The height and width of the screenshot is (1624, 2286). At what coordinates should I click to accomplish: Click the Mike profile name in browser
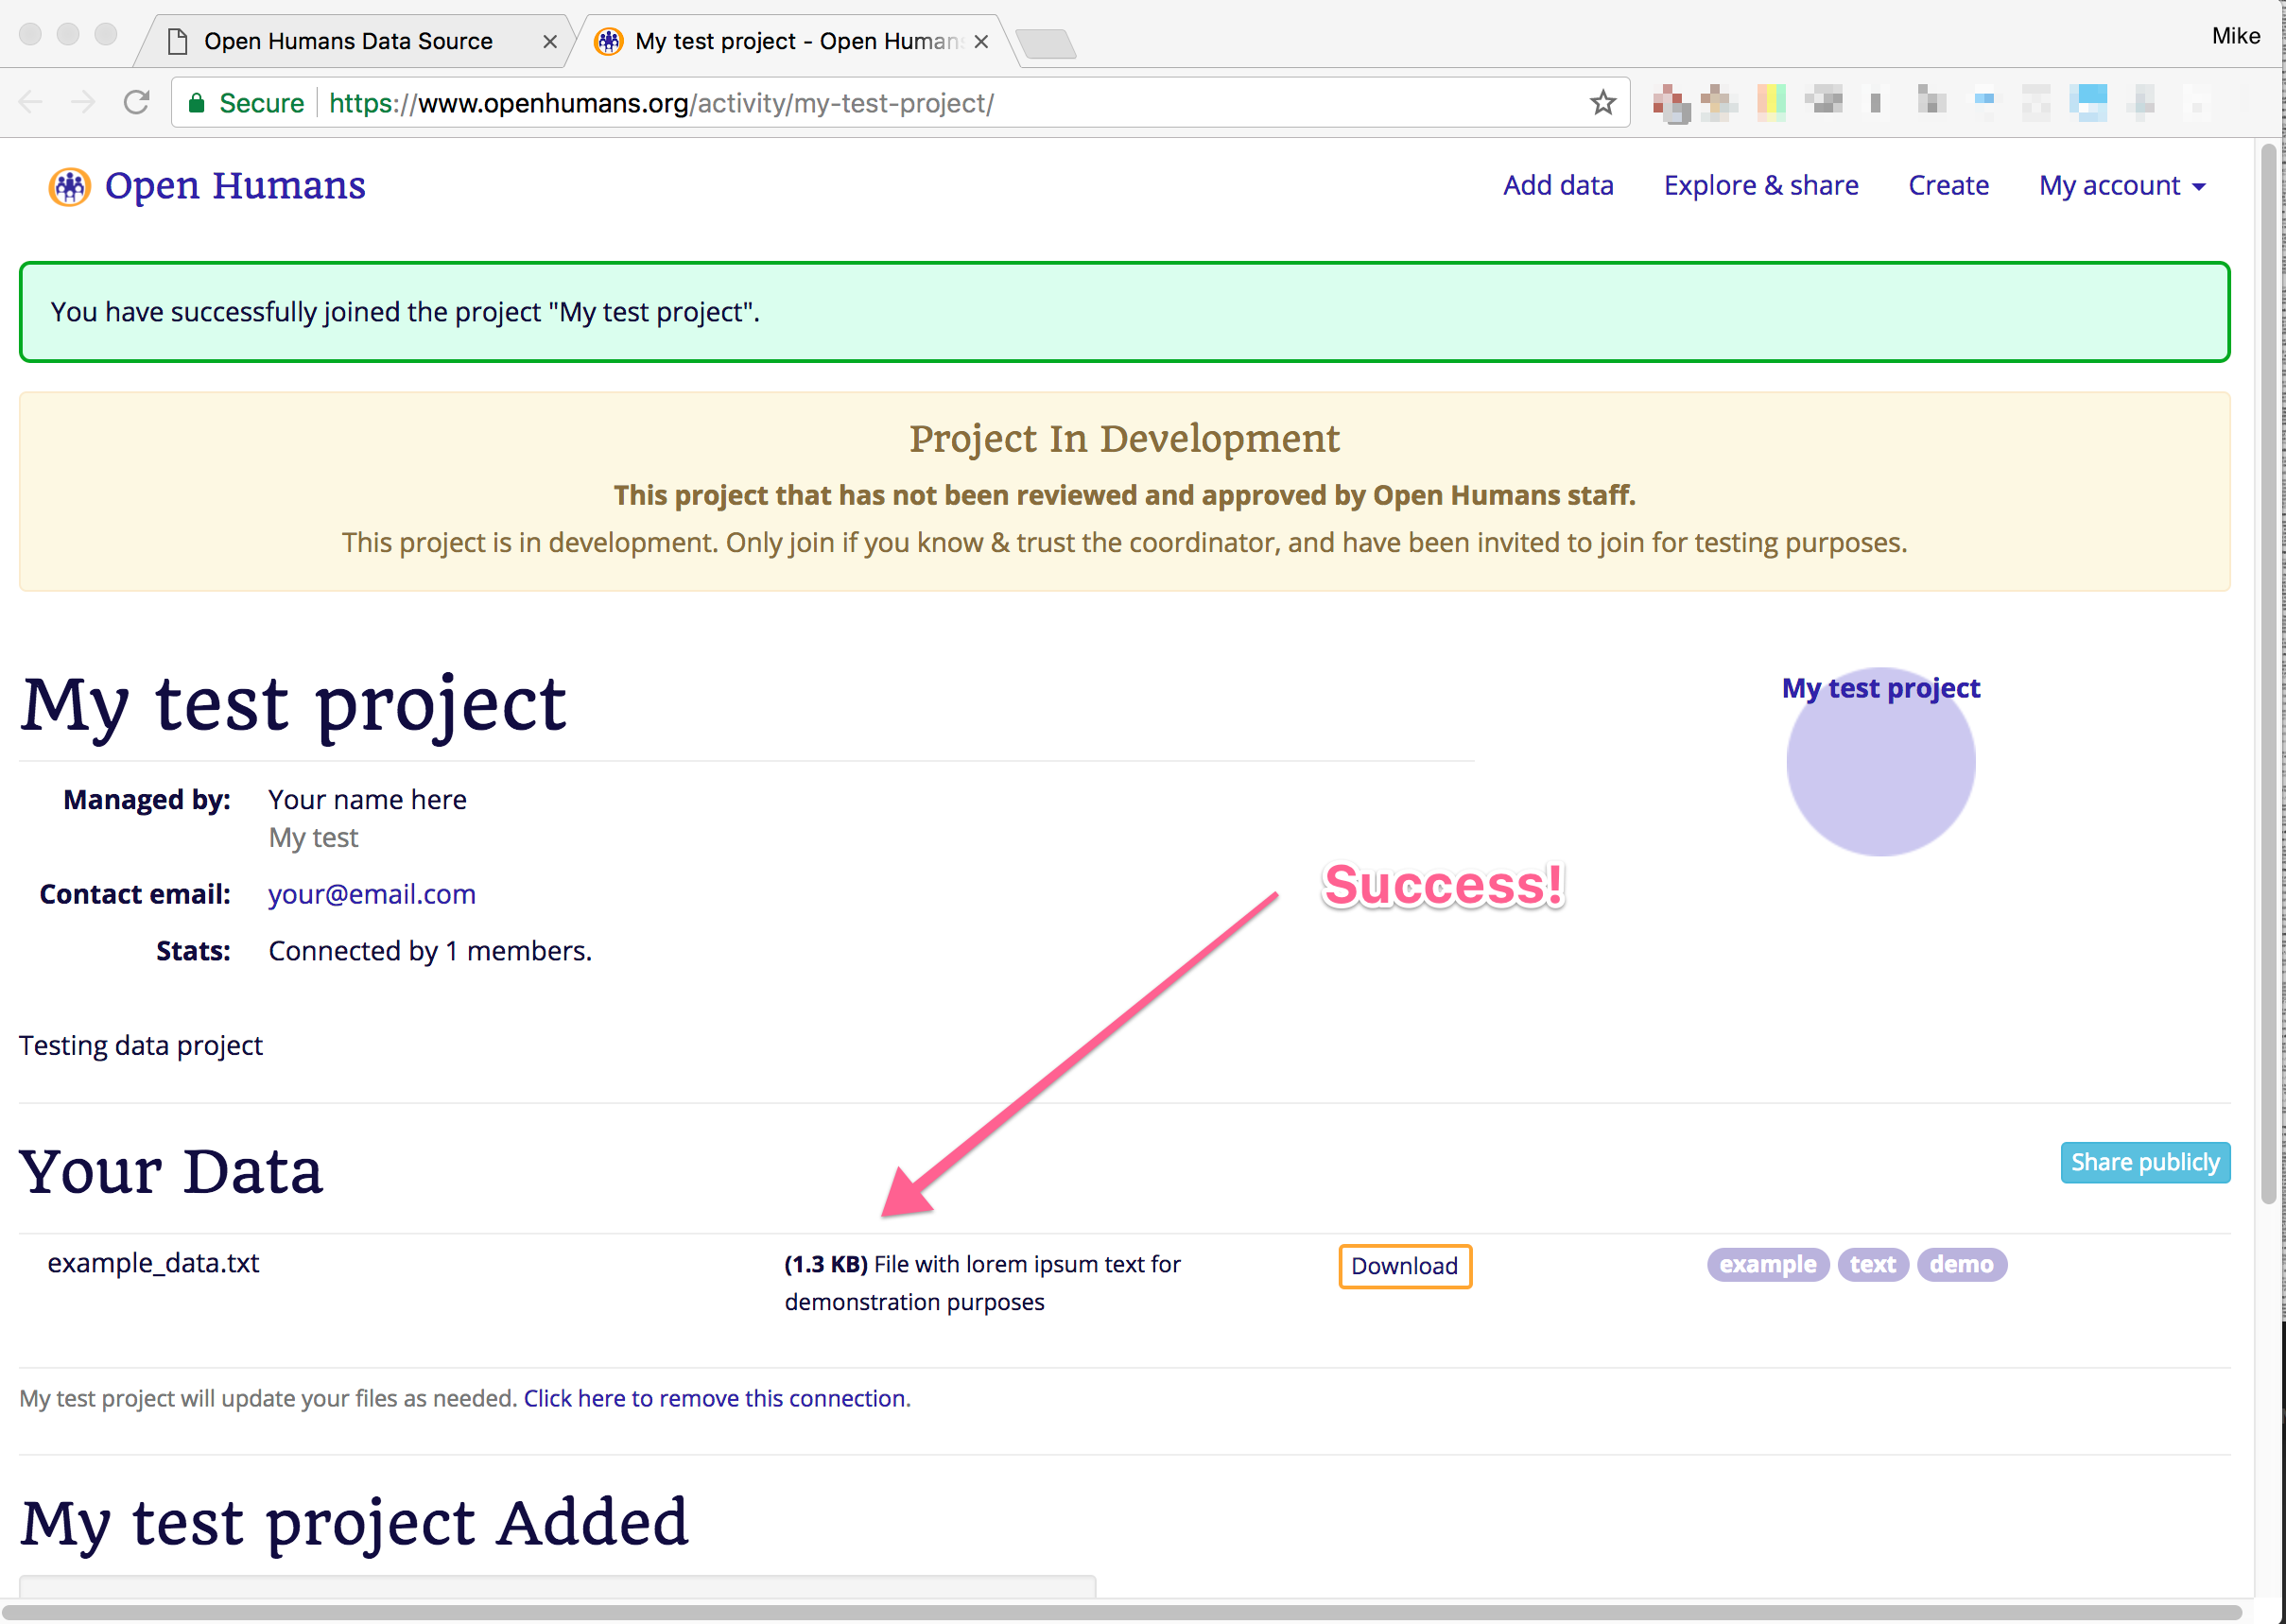pos(2235,36)
